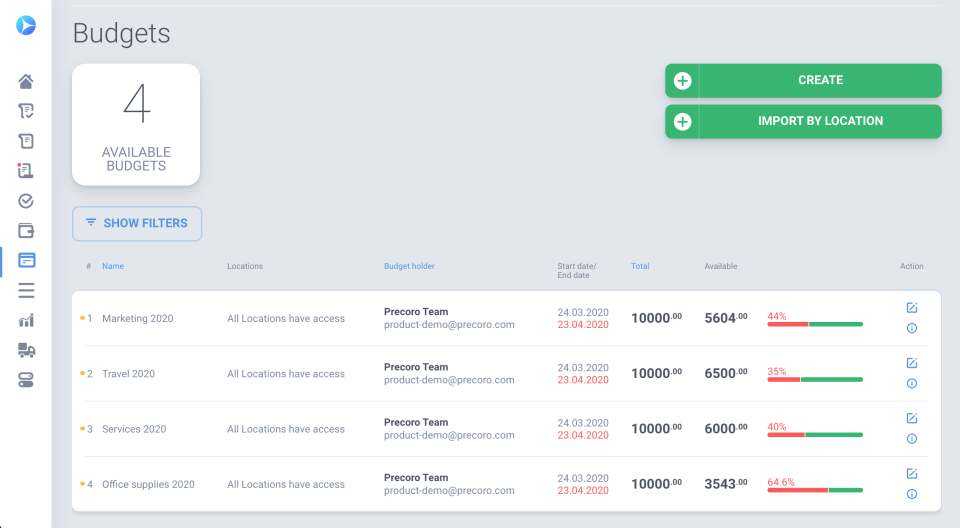The height and width of the screenshot is (528, 960).
Task: Click available amount 3543.00
Action: click(726, 483)
